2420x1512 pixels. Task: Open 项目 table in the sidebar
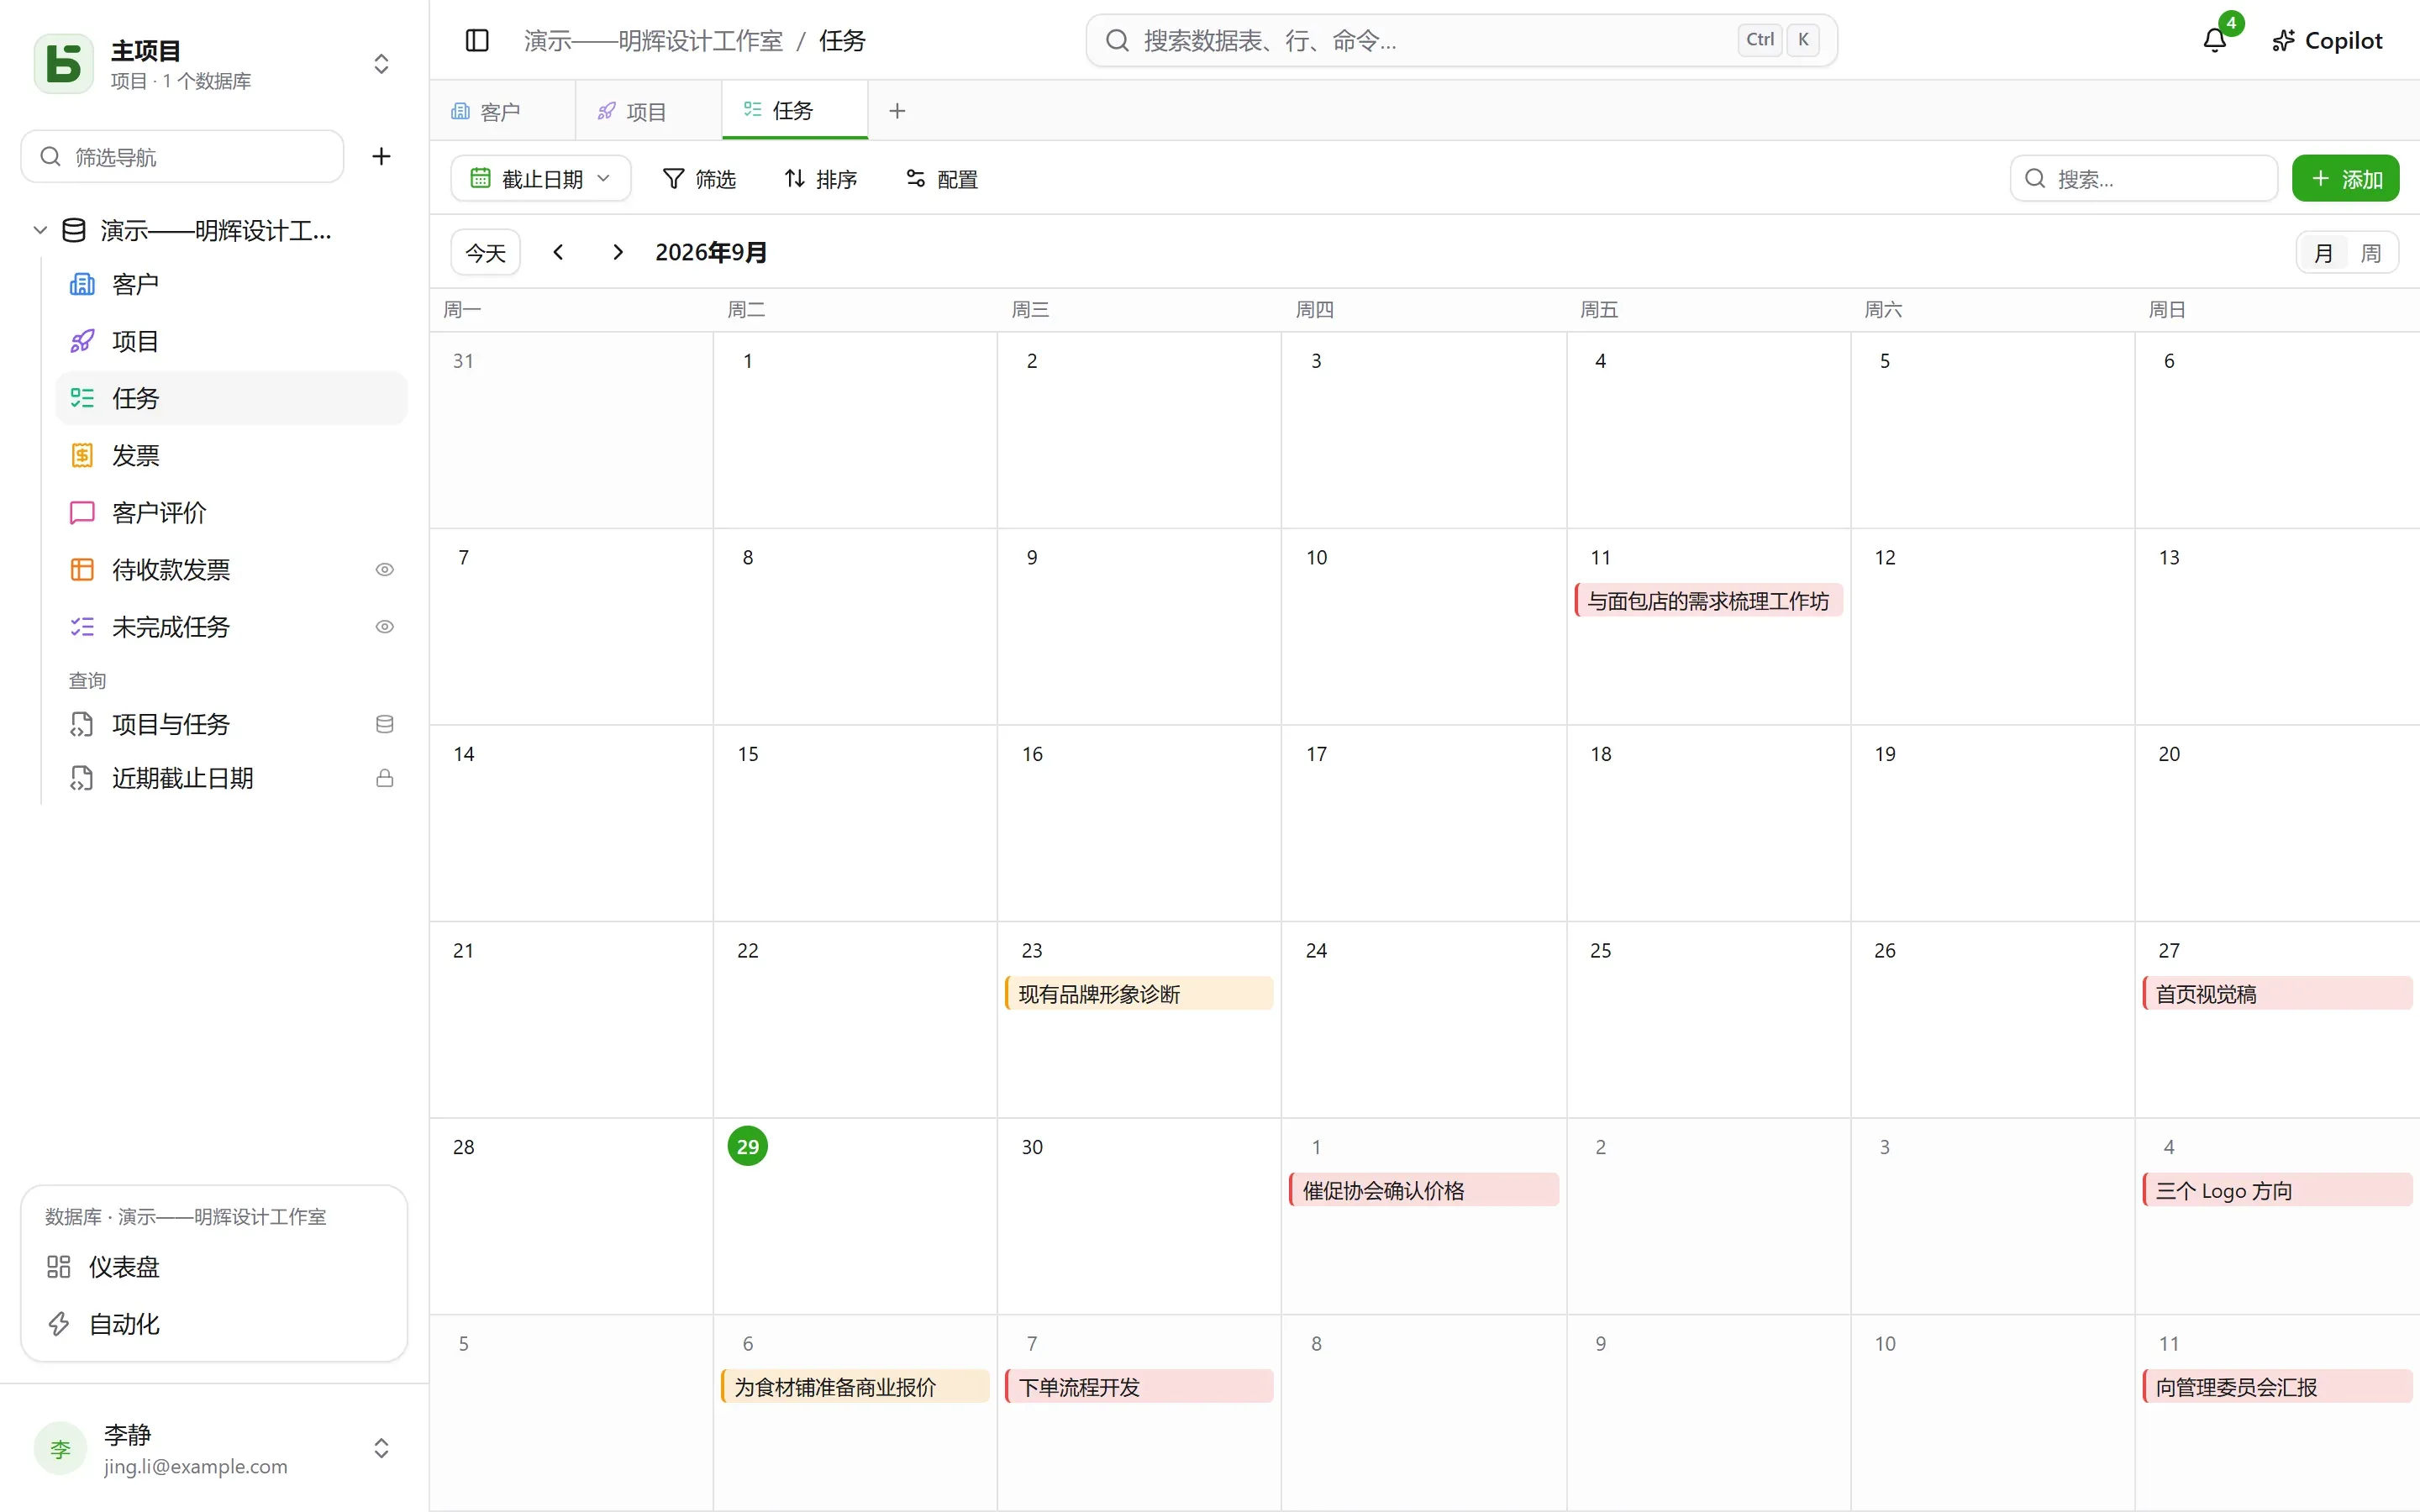(x=231, y=341)
